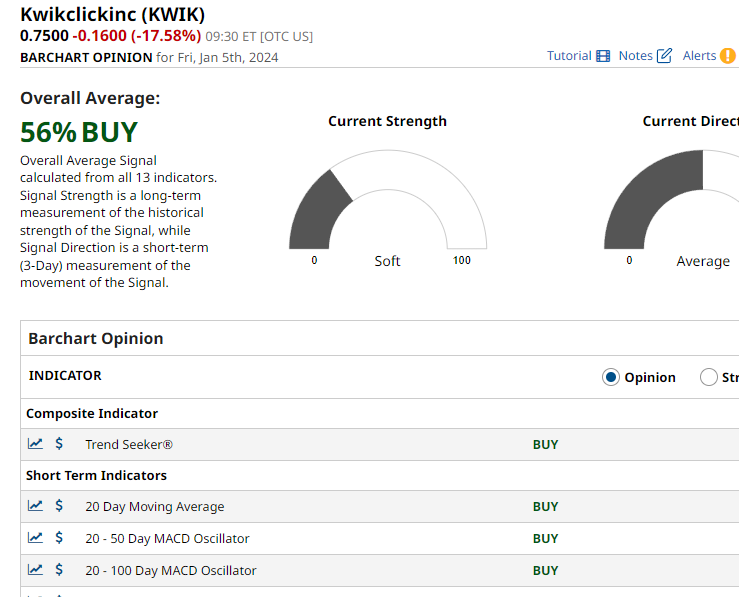Click the 20 Day Moving Average label
Image resolution: width=739 pixels, height=597 pixels.
click(x=155, y=507)
